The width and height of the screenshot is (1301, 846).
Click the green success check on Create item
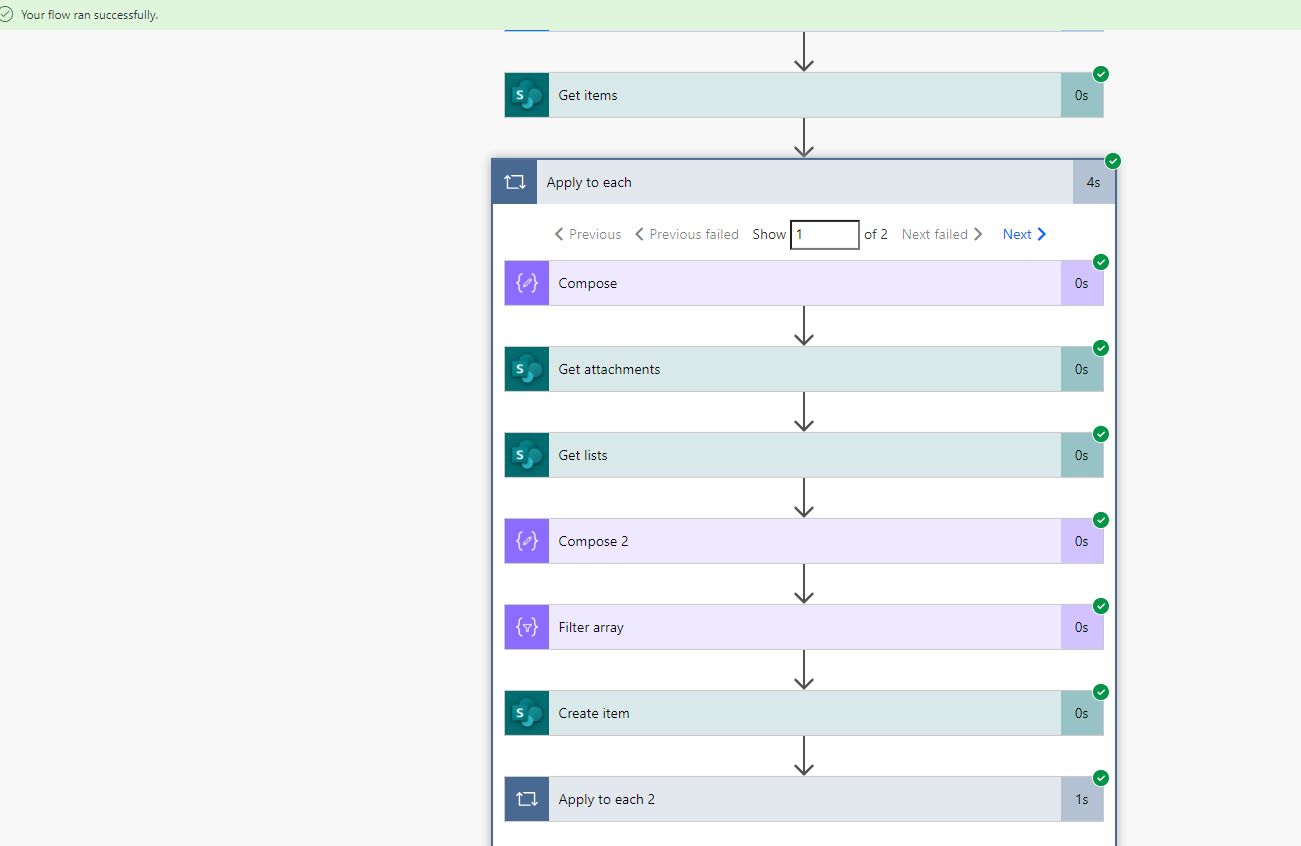[1101, 692]
